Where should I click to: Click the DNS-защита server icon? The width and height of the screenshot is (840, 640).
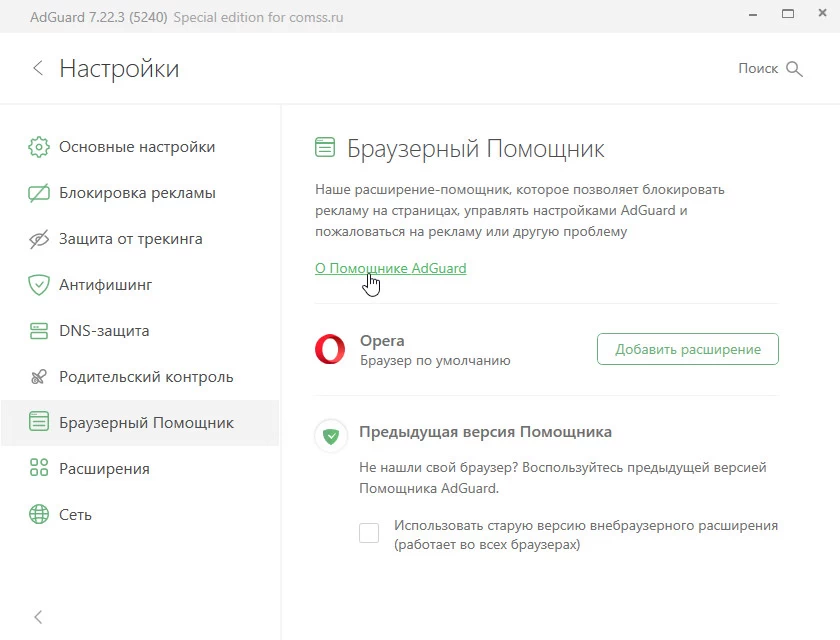[39, 331]
